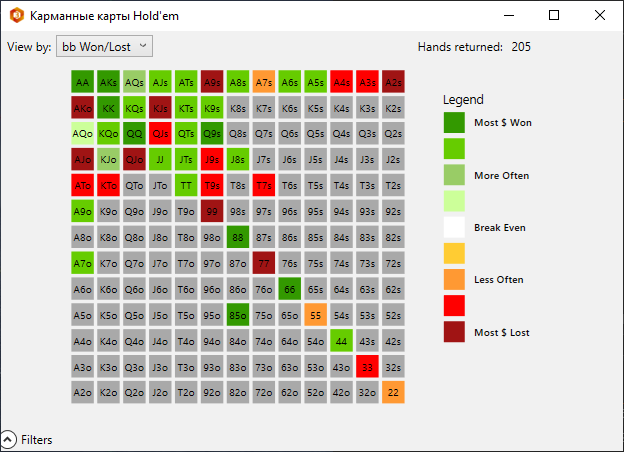Click the 'Break Even' white legend swatch
This screenshot has height=452, width=625.
point(454,227)
